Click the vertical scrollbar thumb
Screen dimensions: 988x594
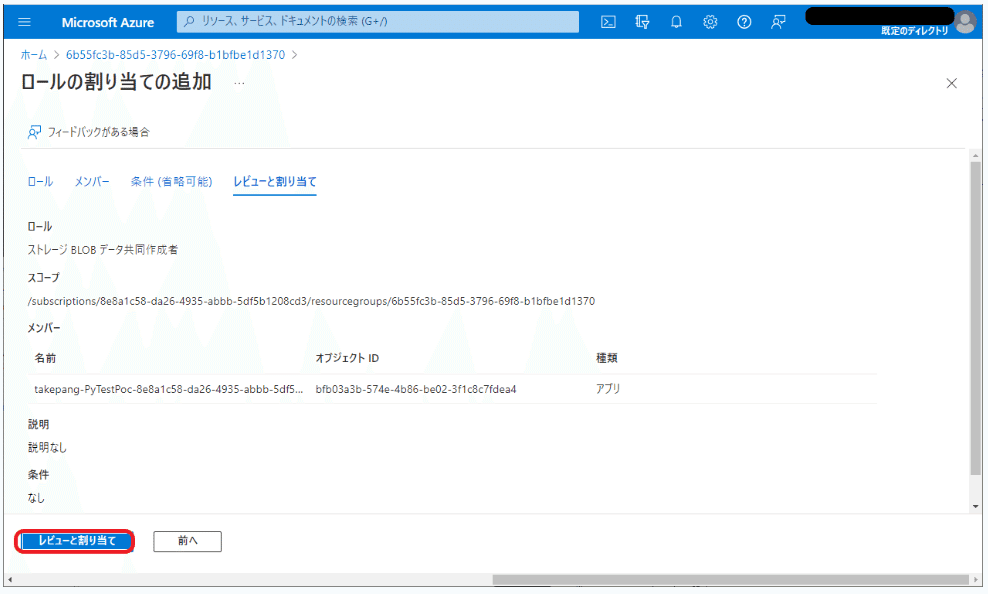pyautogui.click(x=975, y=318)
